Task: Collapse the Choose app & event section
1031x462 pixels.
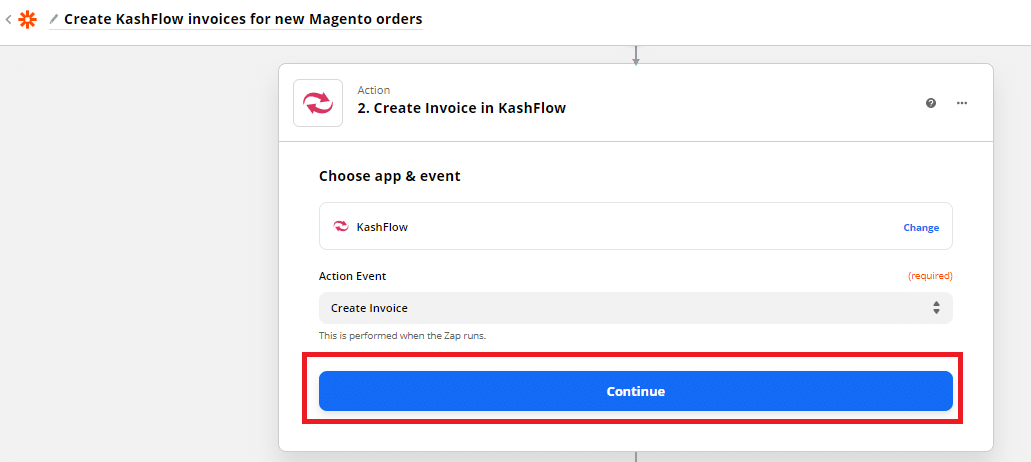Action: click(390, 176)
